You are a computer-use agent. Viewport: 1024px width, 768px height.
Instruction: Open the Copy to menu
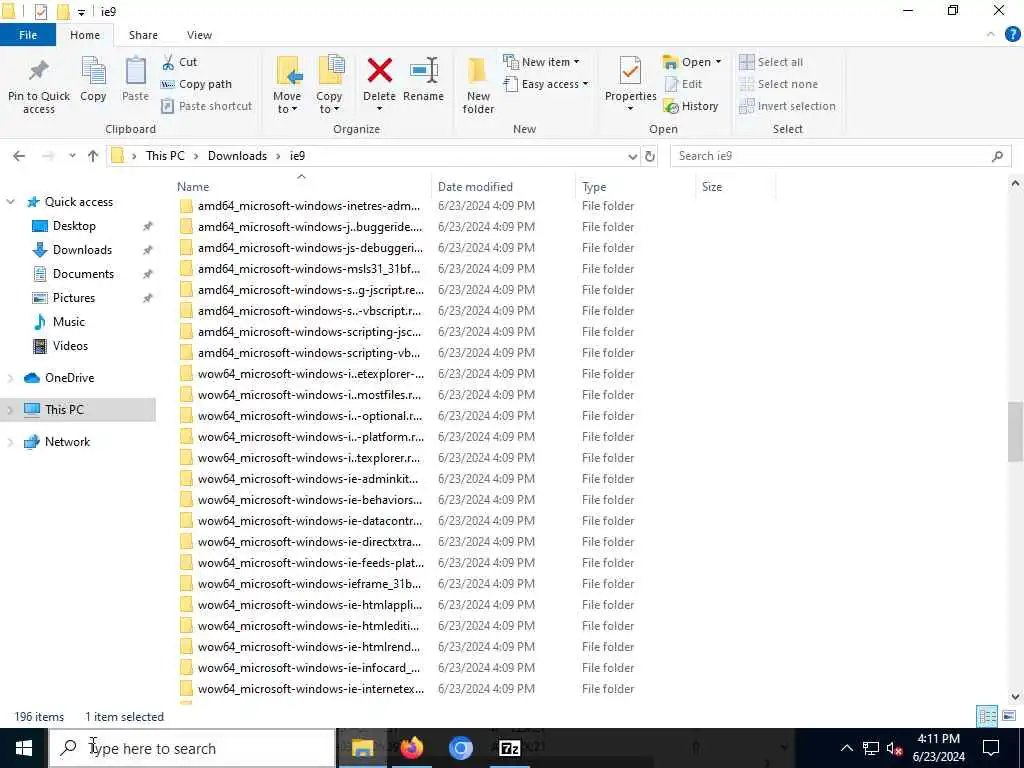pos(329,85)
